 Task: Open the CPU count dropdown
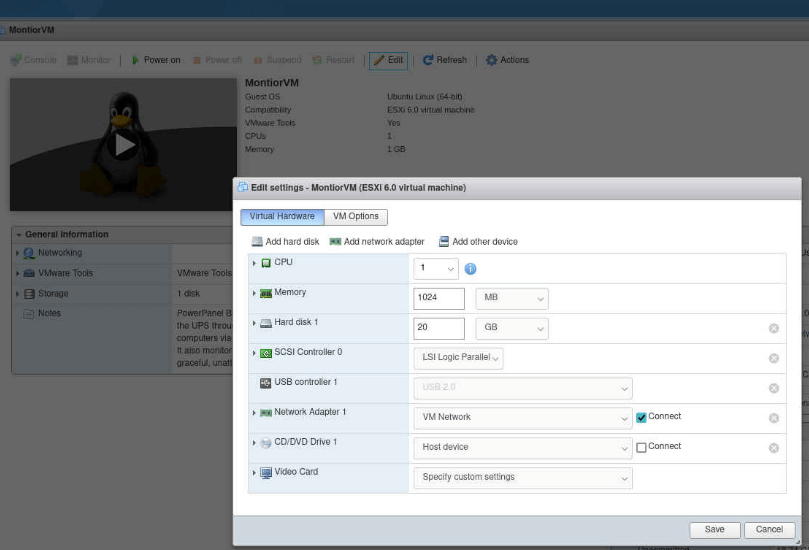point(436,269)
